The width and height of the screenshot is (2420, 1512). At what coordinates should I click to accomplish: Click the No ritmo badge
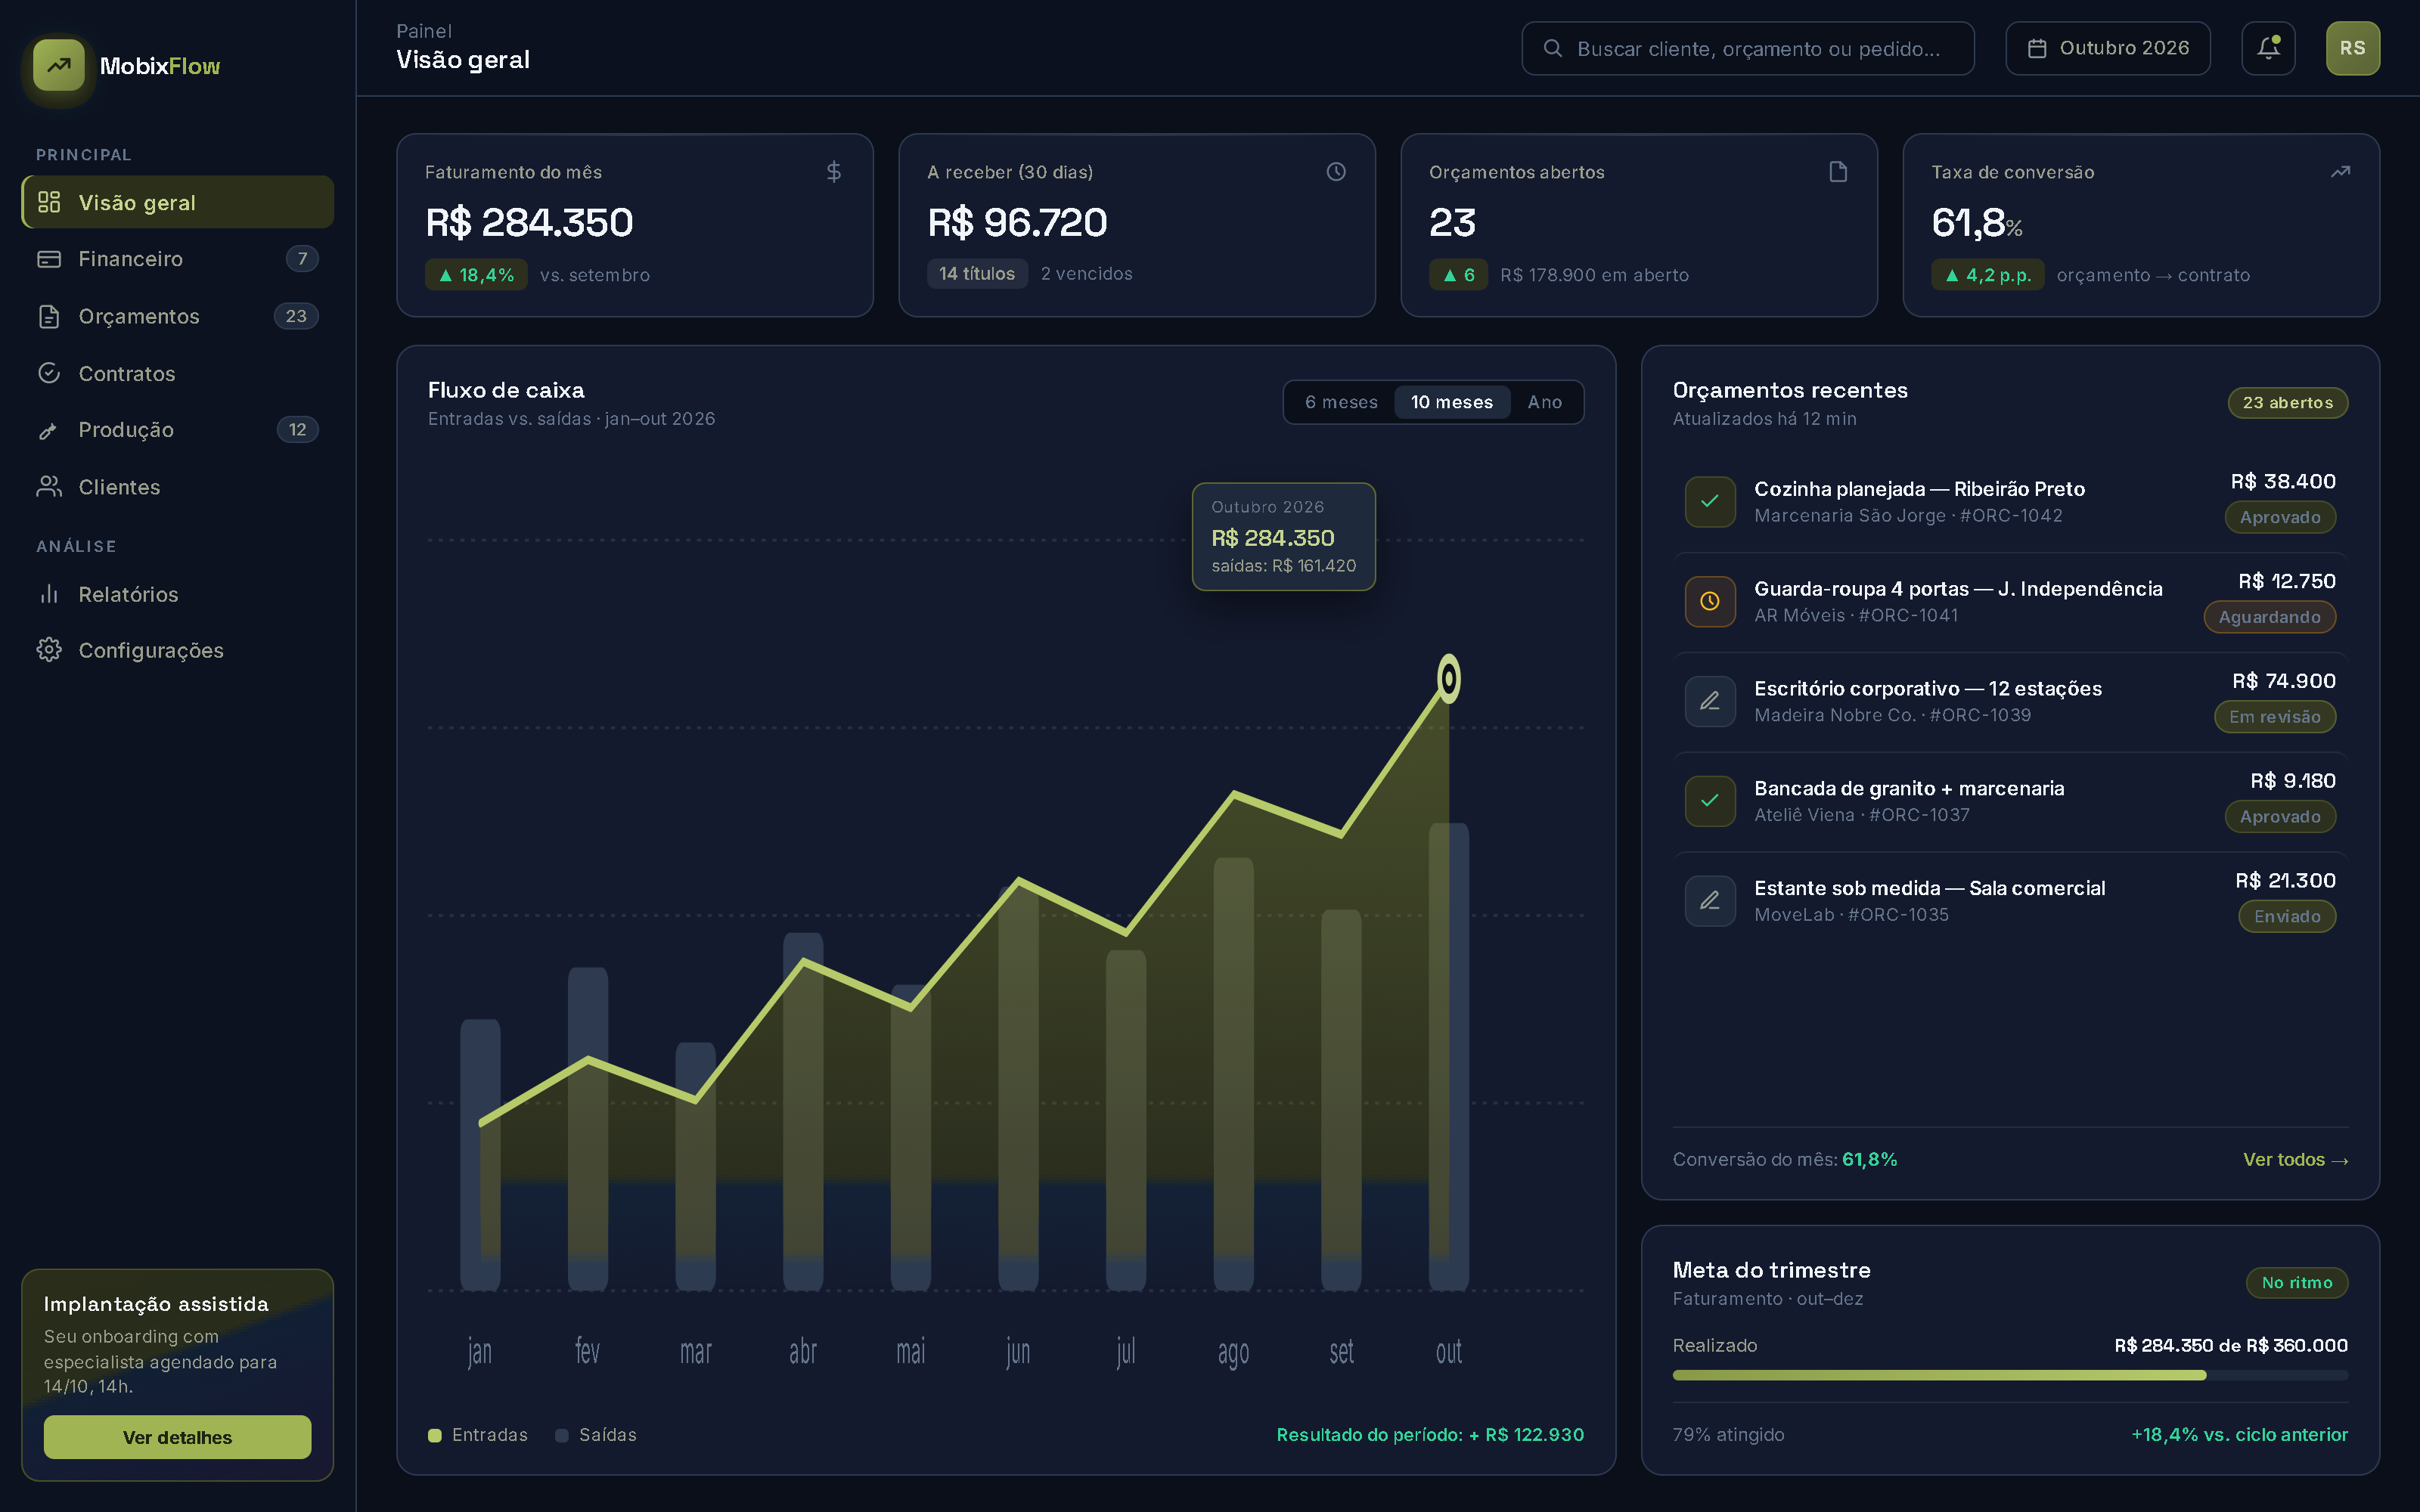[2297, 1283]
